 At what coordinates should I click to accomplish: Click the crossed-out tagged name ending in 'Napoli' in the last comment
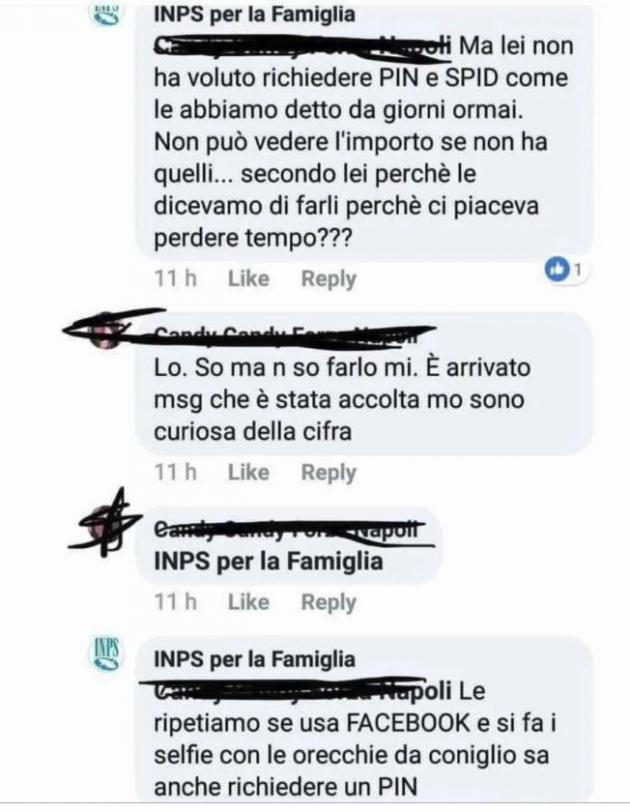point(303,690)
